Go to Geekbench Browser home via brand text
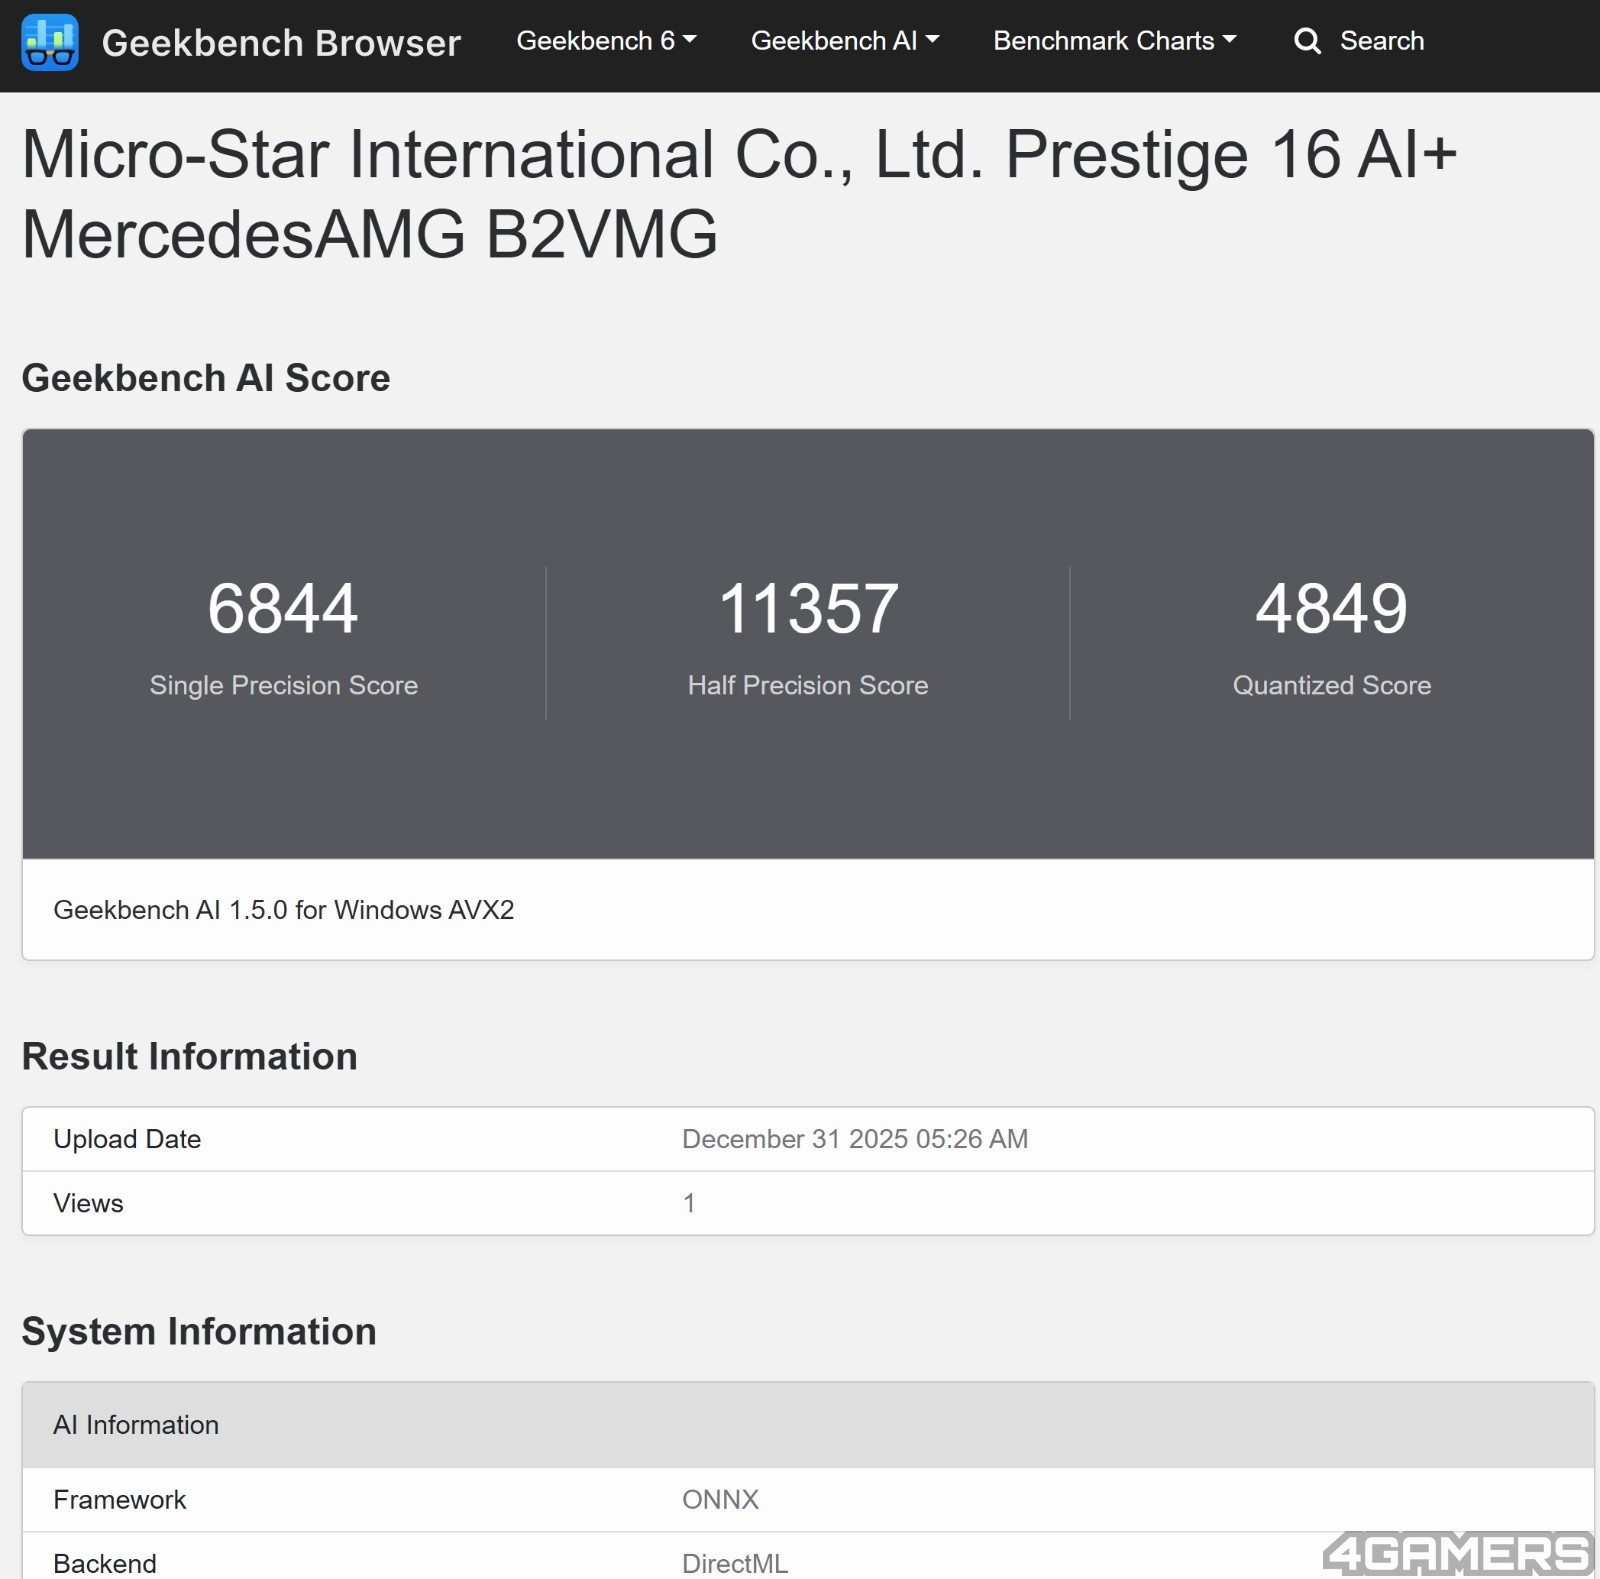The image size is (1600, 1579). (281, 43)
